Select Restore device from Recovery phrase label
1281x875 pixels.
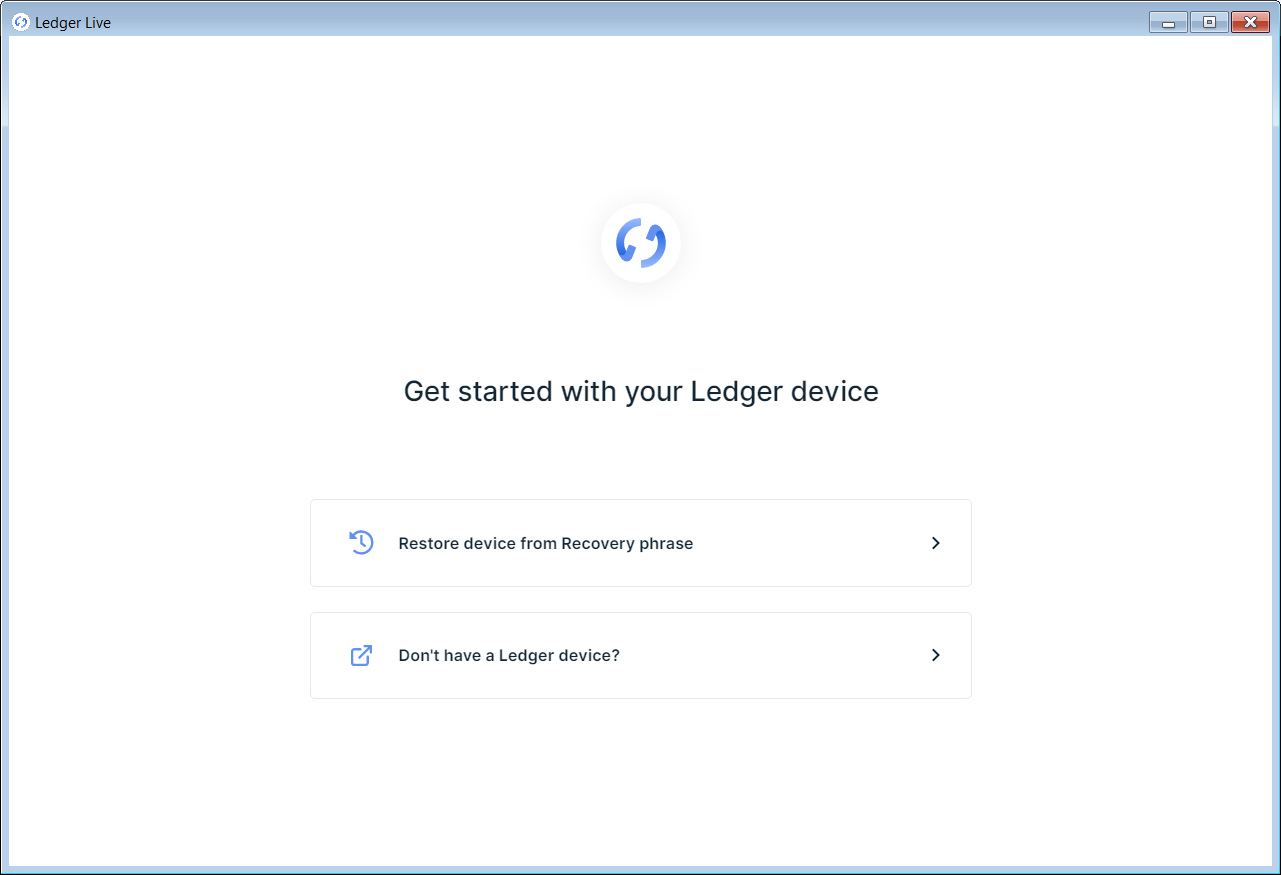click(x=546, y=544)
